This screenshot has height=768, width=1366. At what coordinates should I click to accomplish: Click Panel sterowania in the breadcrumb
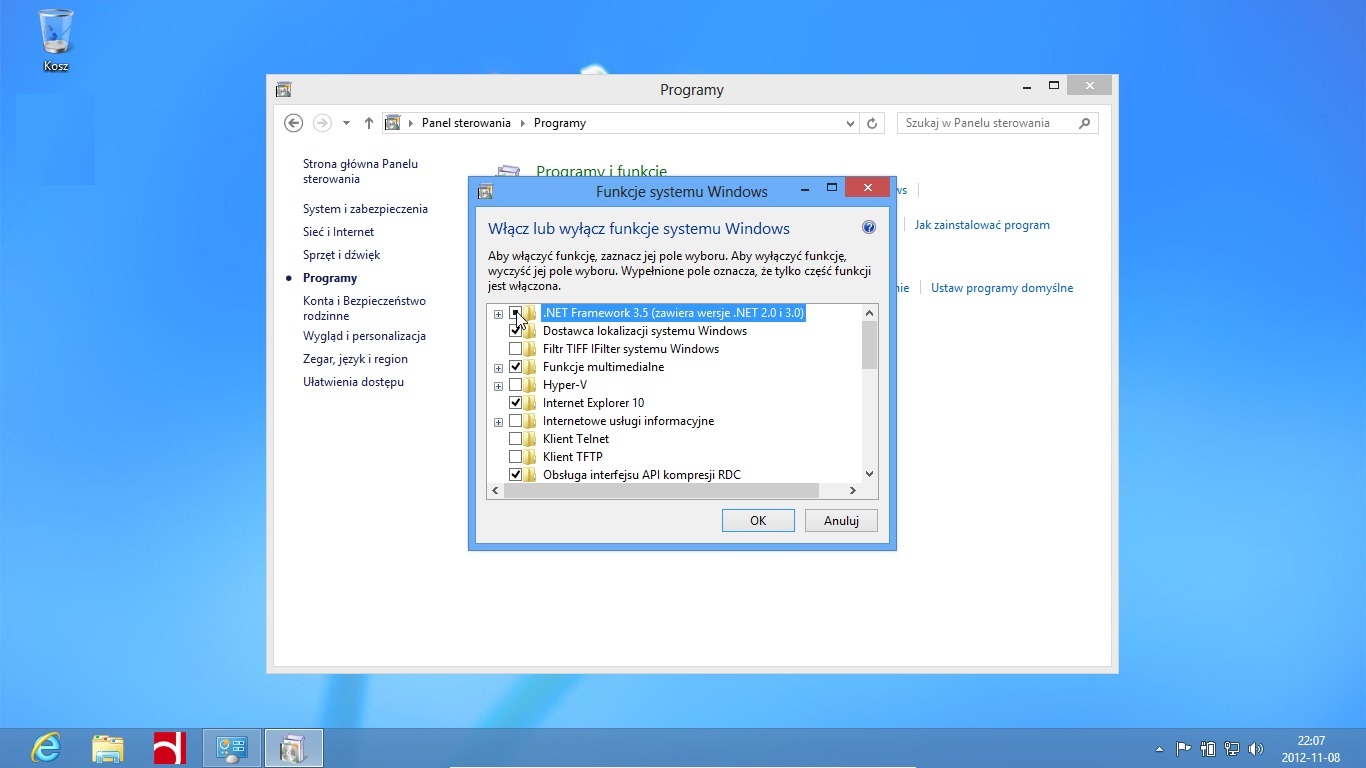pos(466,123)
